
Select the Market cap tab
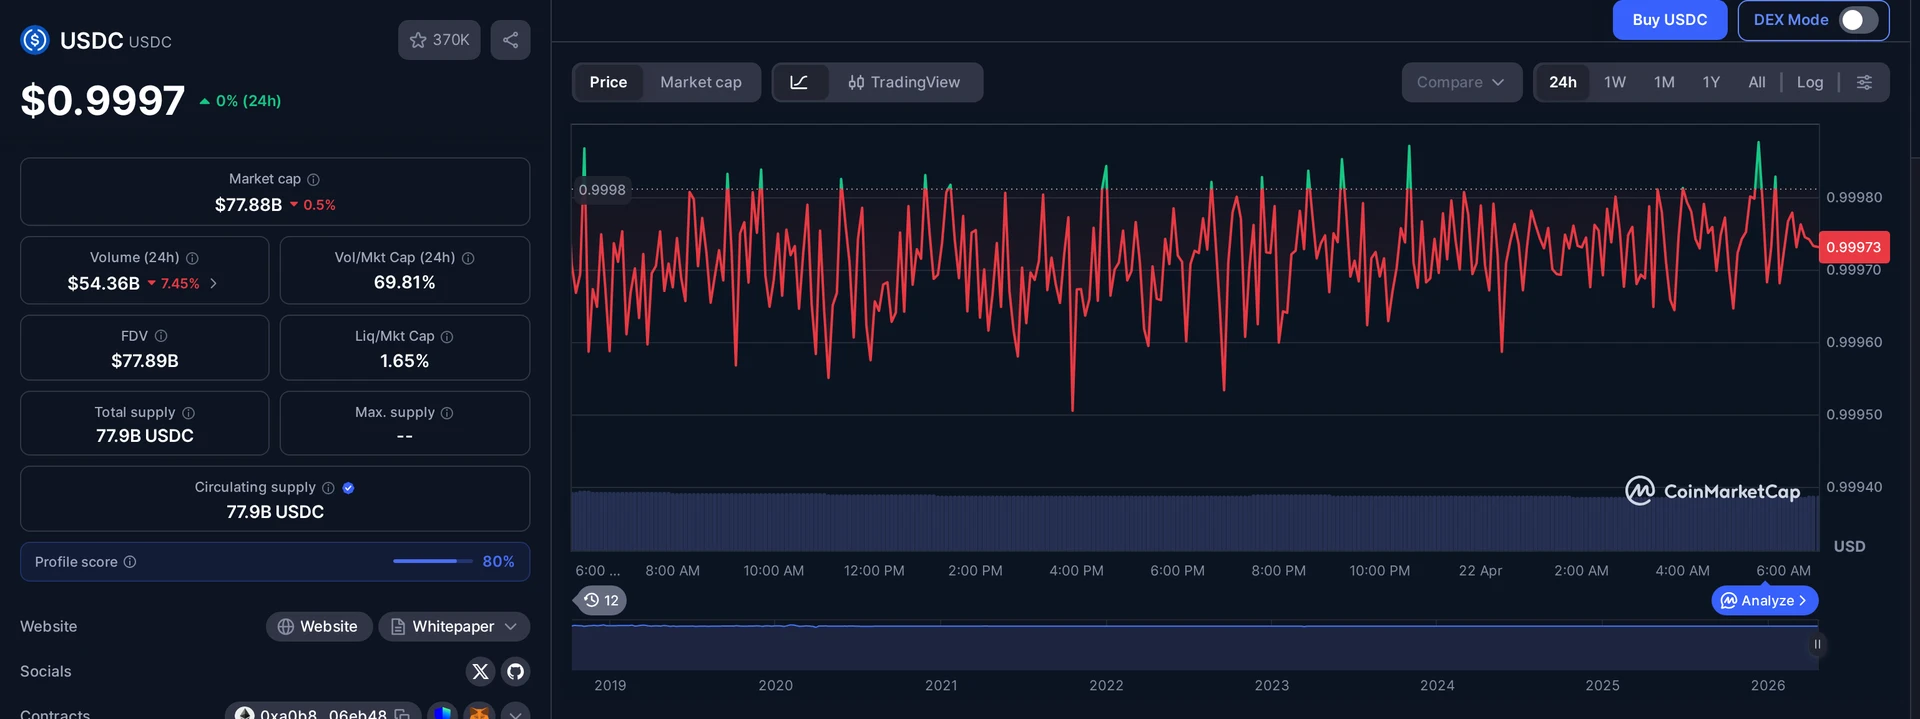(x=701, y=82)
